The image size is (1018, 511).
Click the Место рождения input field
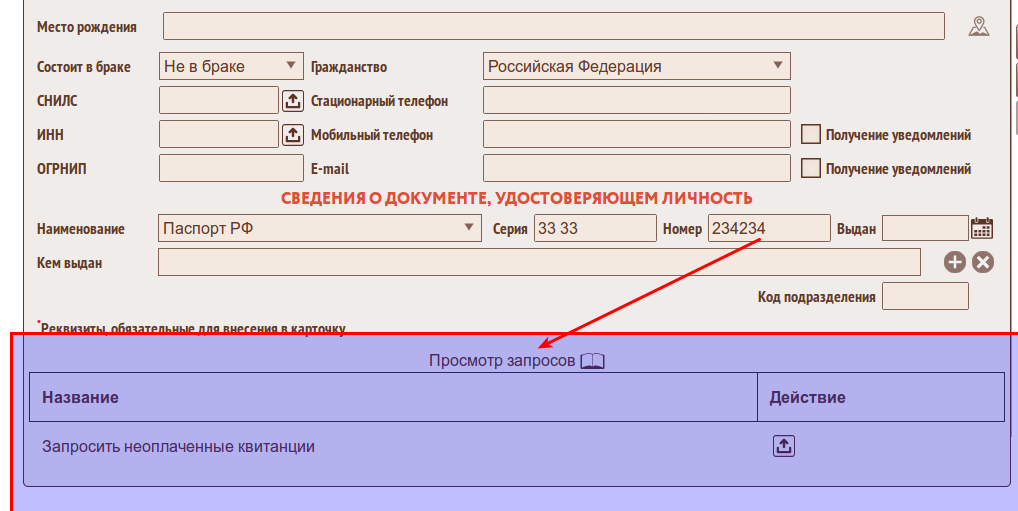tap(553, 27)
